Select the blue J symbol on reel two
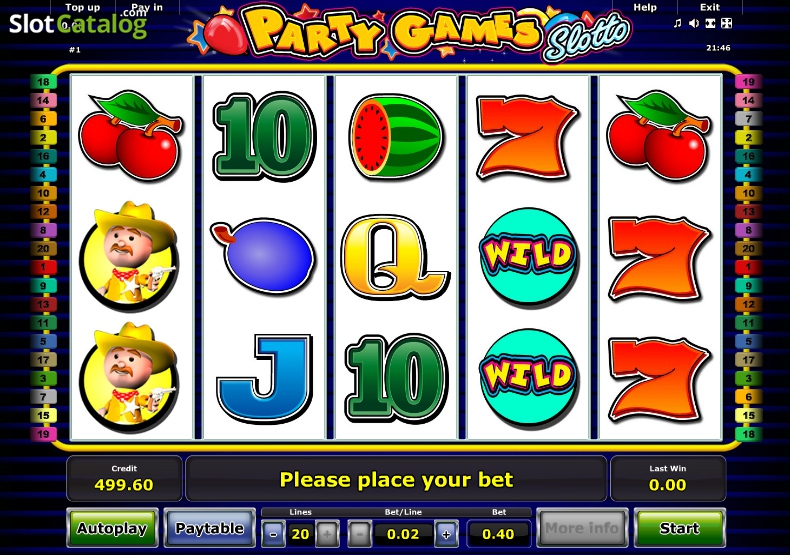This screenshot has width=790, height=555. pyautogui.click(x=264, y=378)
